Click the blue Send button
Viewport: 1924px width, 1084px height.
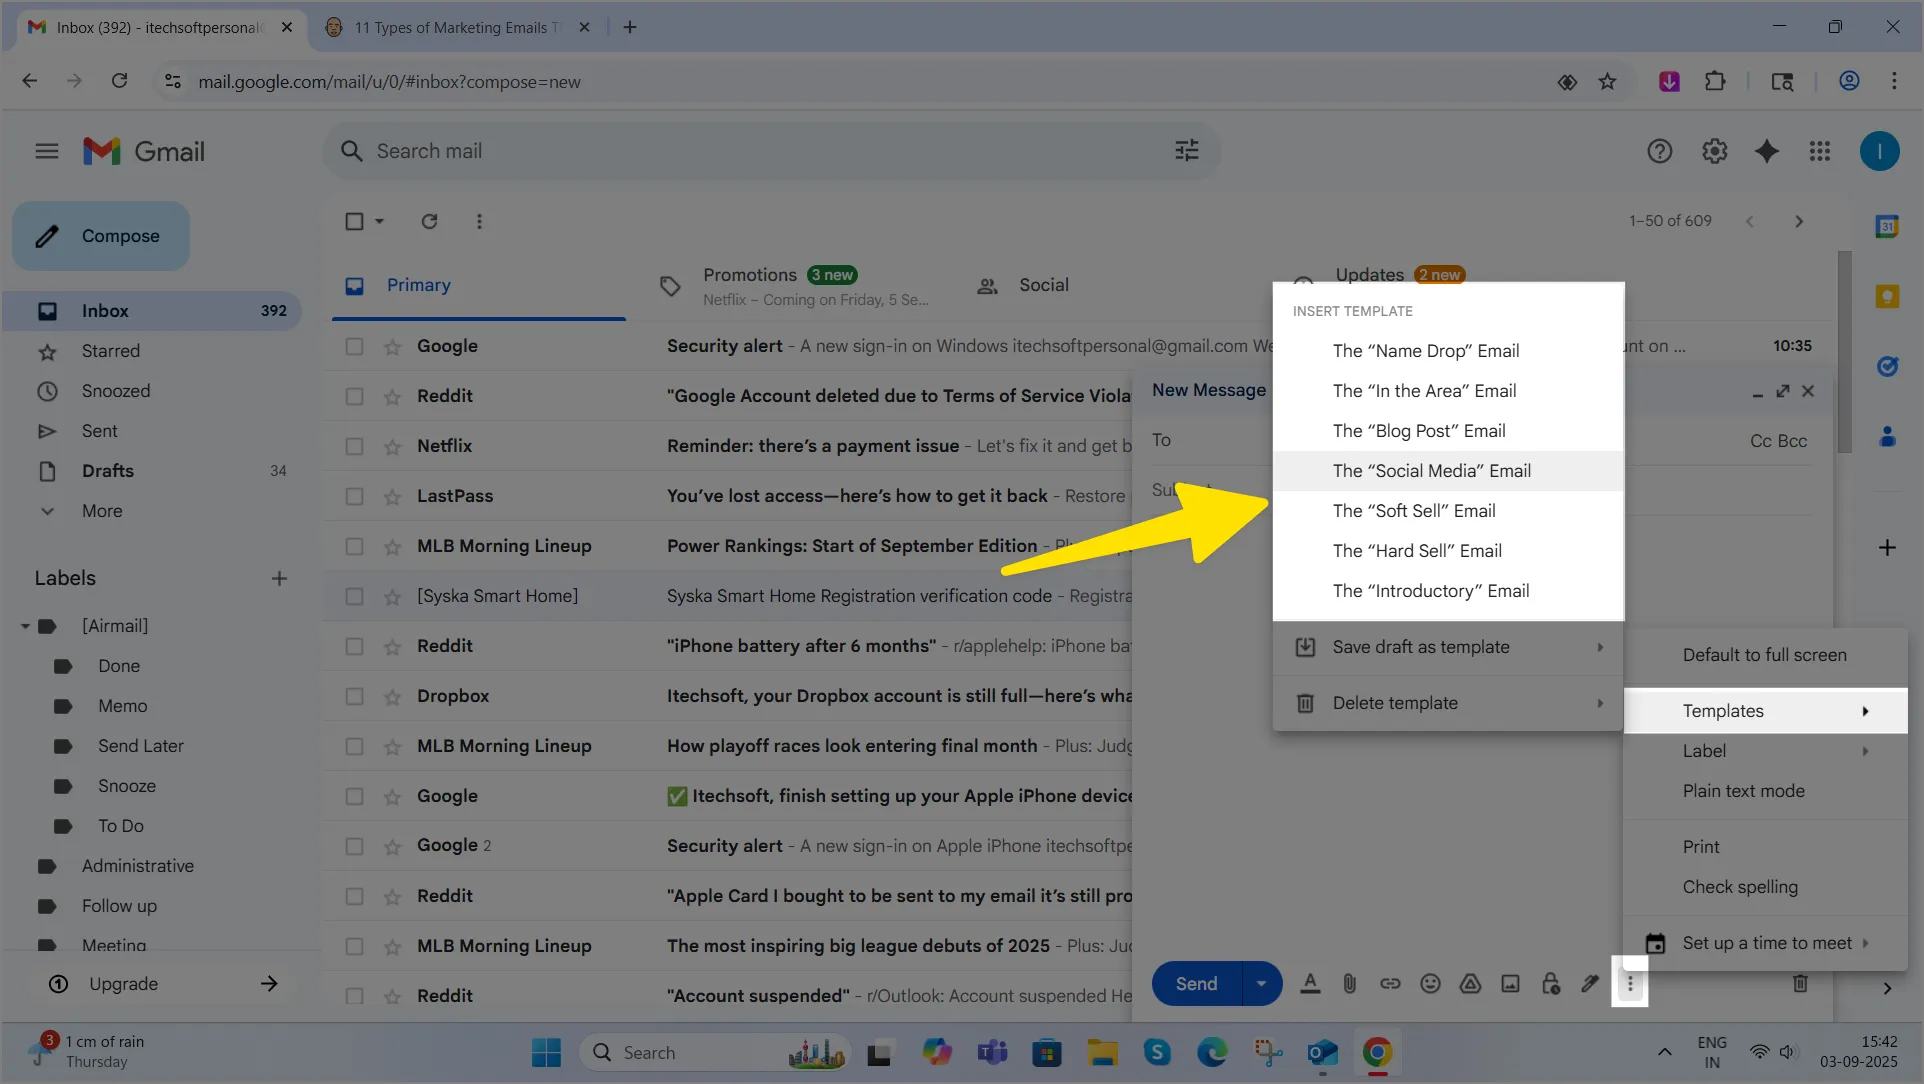click(x=1196, y=984)
